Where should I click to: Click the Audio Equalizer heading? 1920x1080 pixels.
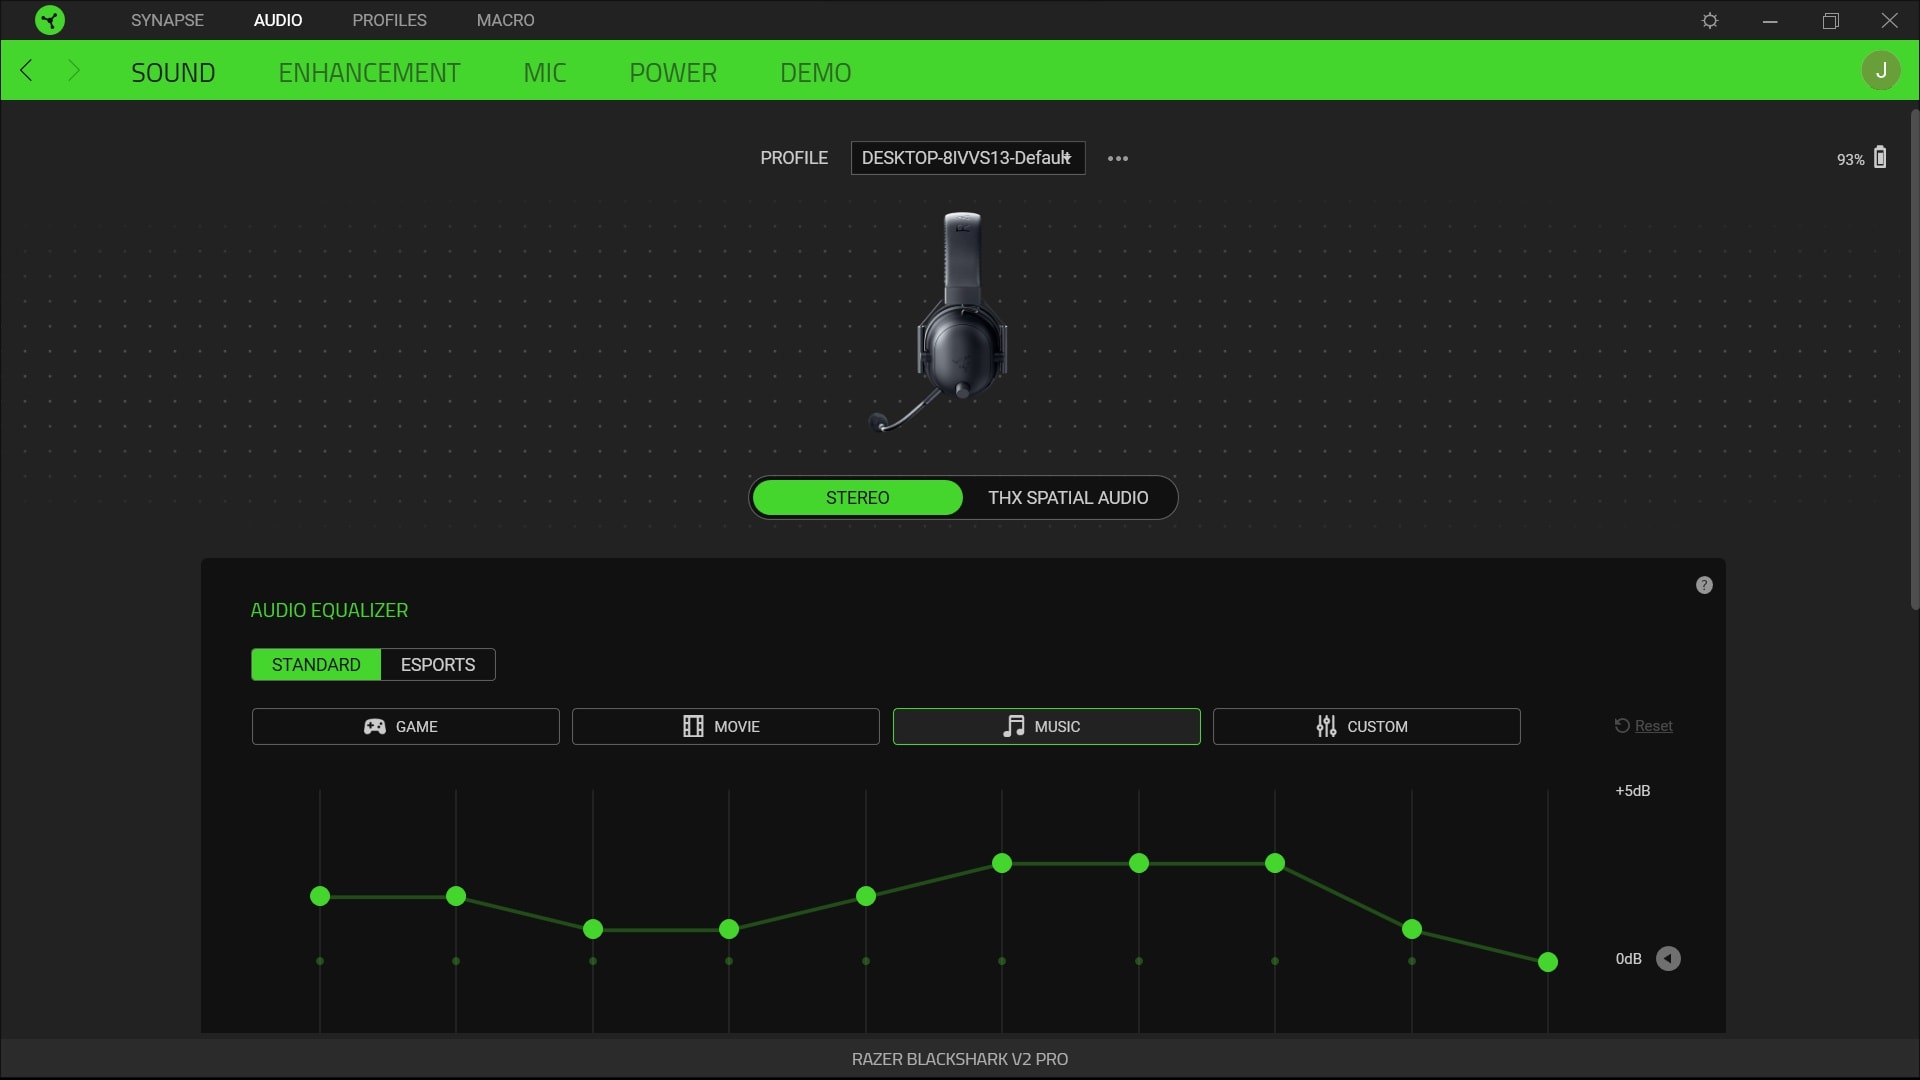point(329,610)
